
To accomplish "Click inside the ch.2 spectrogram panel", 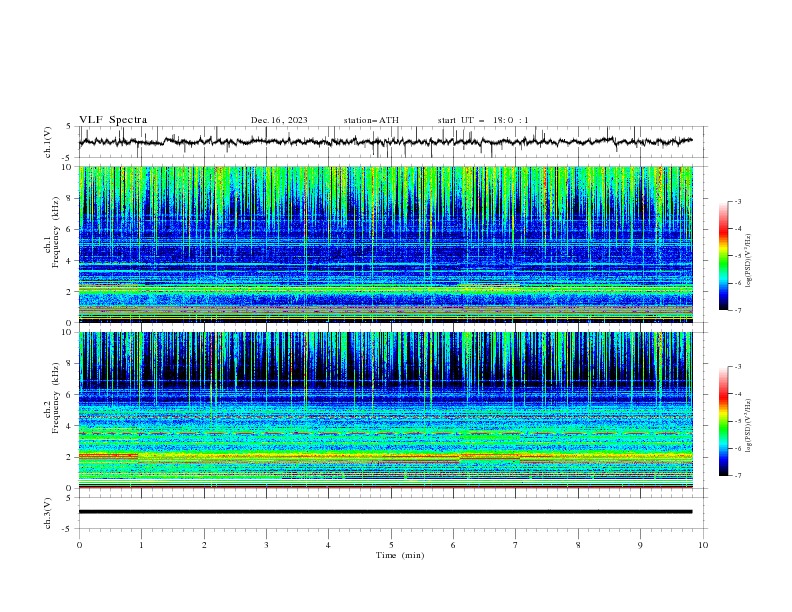I will (386, 410).
